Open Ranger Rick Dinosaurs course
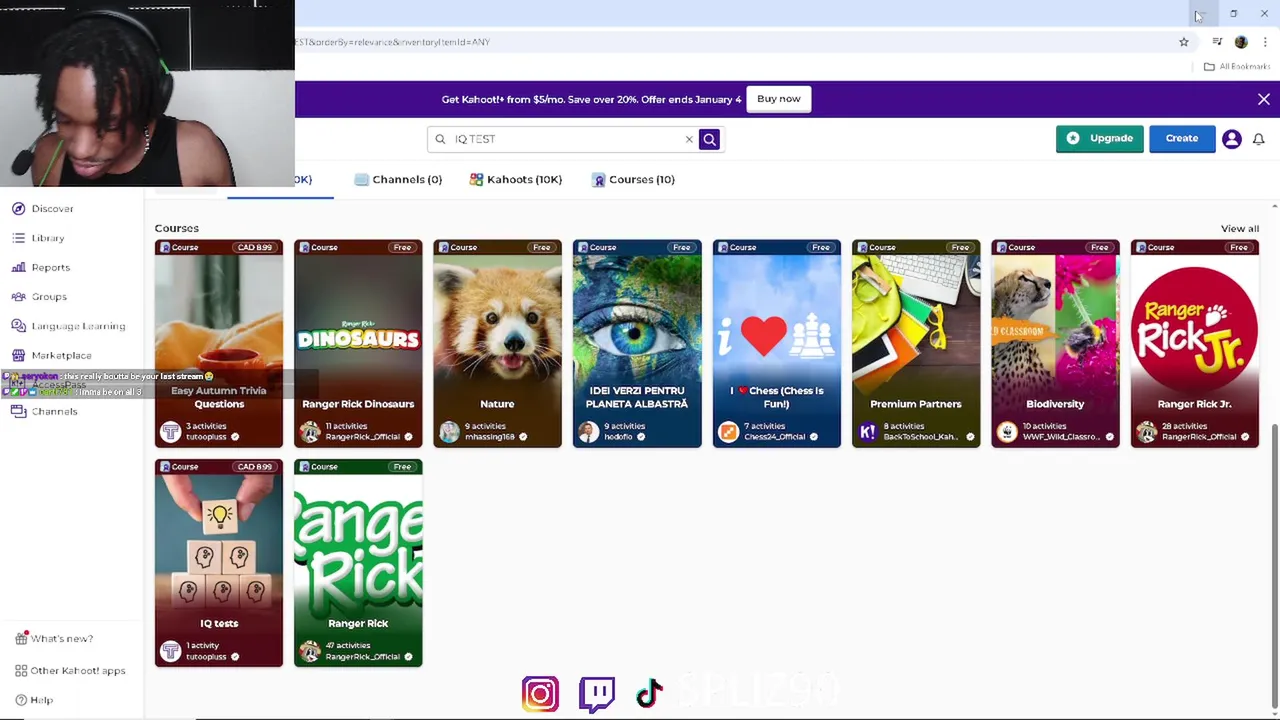The image size is (1280, 720). 358,343
